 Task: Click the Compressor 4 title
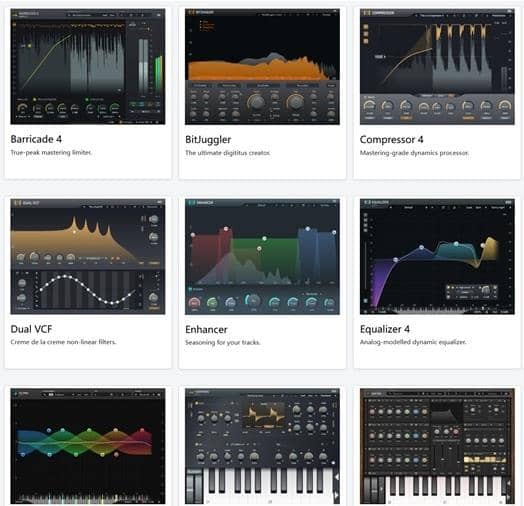pyautogui.click(x=391, y=139)
